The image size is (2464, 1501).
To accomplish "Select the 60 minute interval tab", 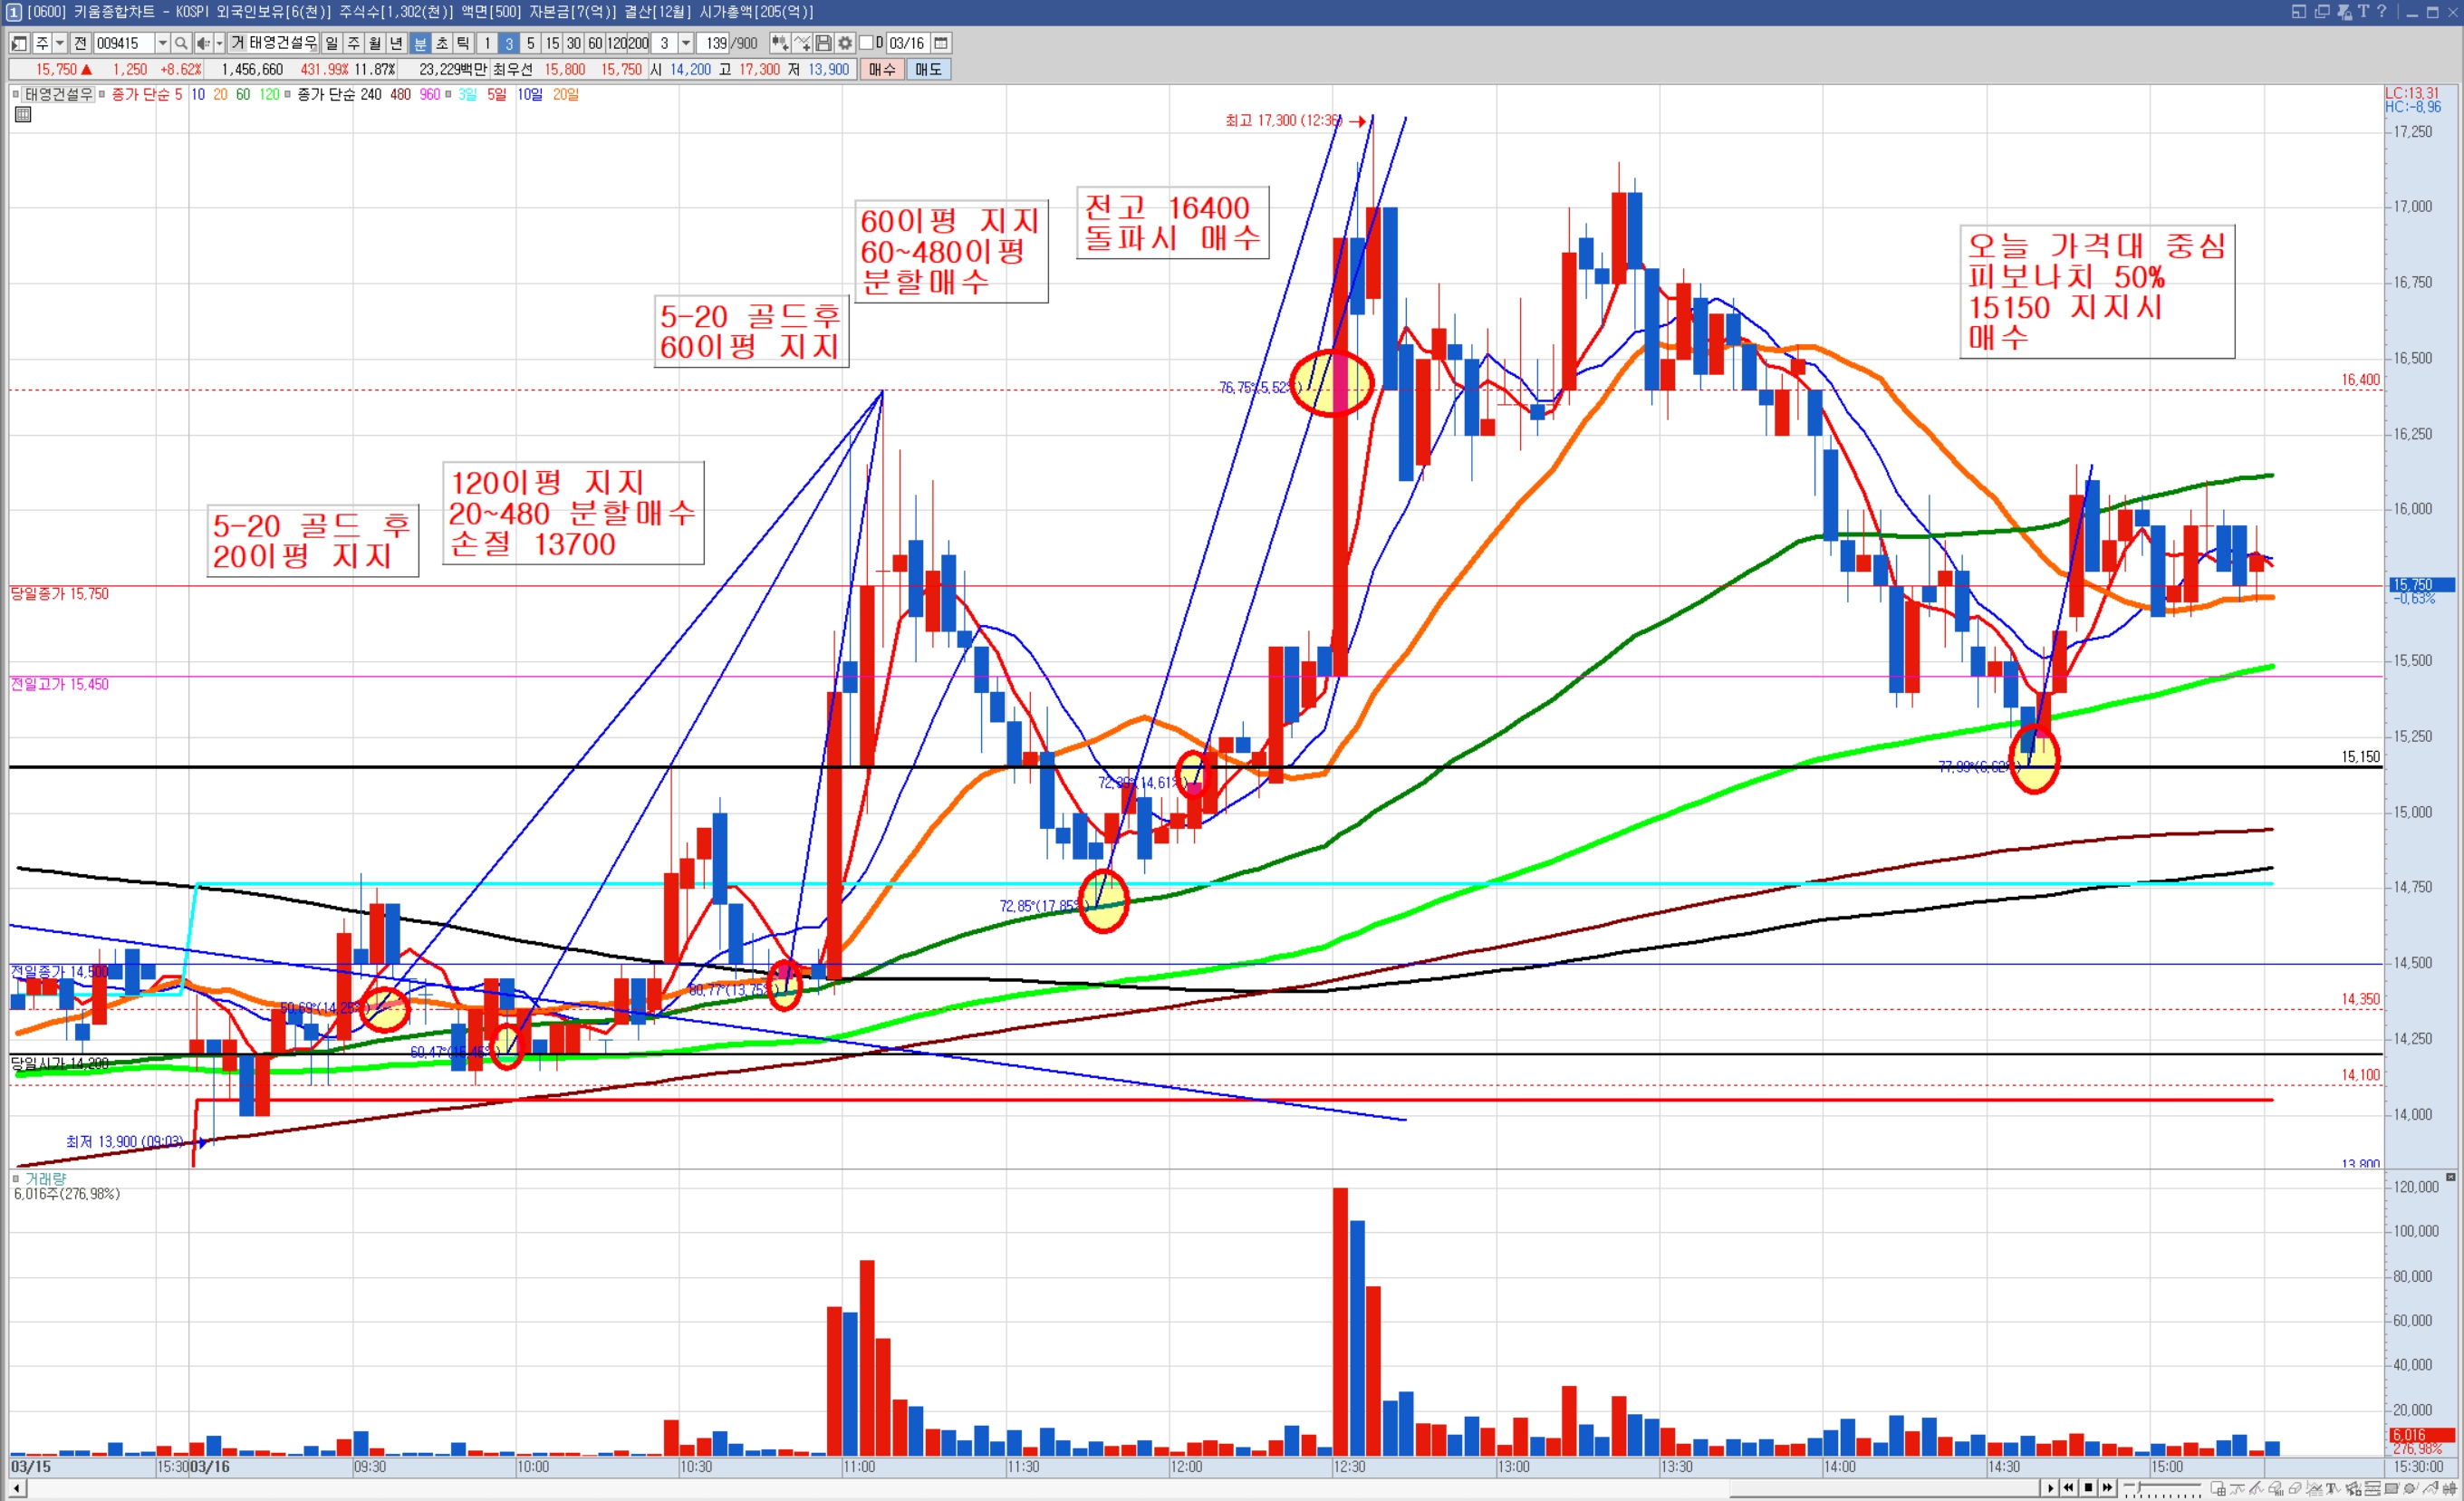I will tap(595, 43).
